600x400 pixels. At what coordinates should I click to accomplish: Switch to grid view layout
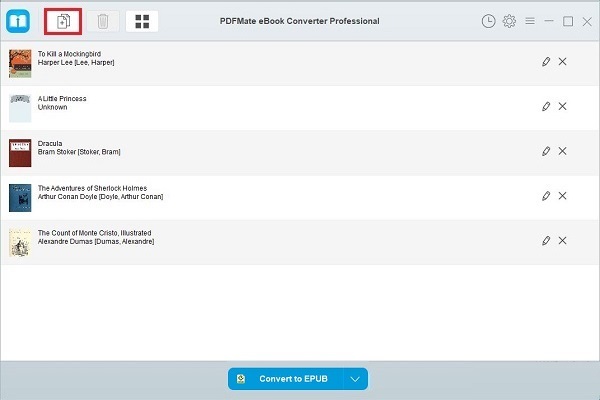coord(142,21)
